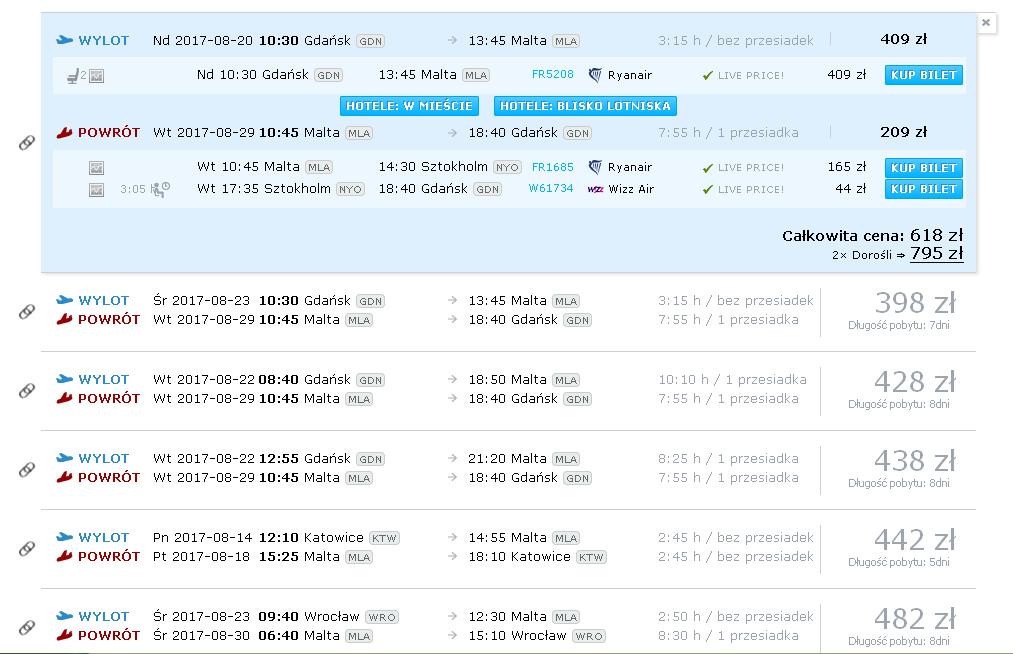Open HOTELE: BLISKO LOTNISKA hotels button
Image resolution: width=1013 pixels, height=654 pixels.
pos(585,106)
